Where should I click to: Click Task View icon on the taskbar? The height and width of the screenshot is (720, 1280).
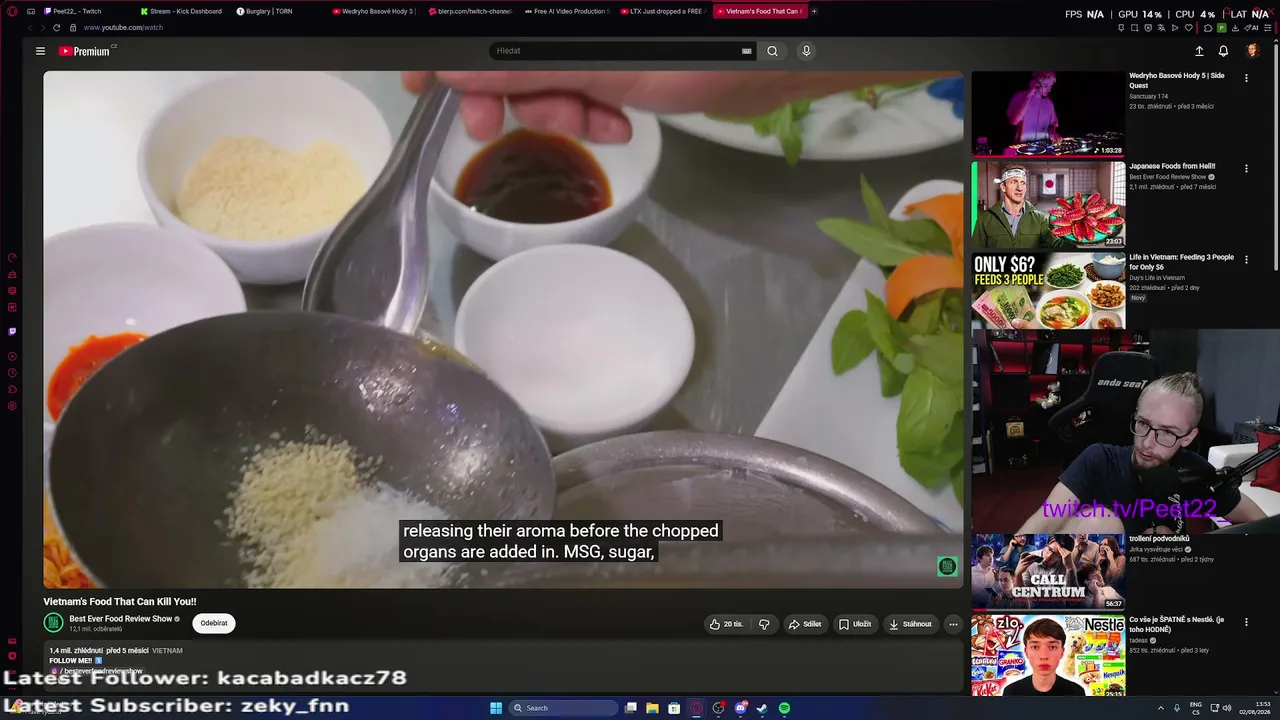[x=630, y=708]
